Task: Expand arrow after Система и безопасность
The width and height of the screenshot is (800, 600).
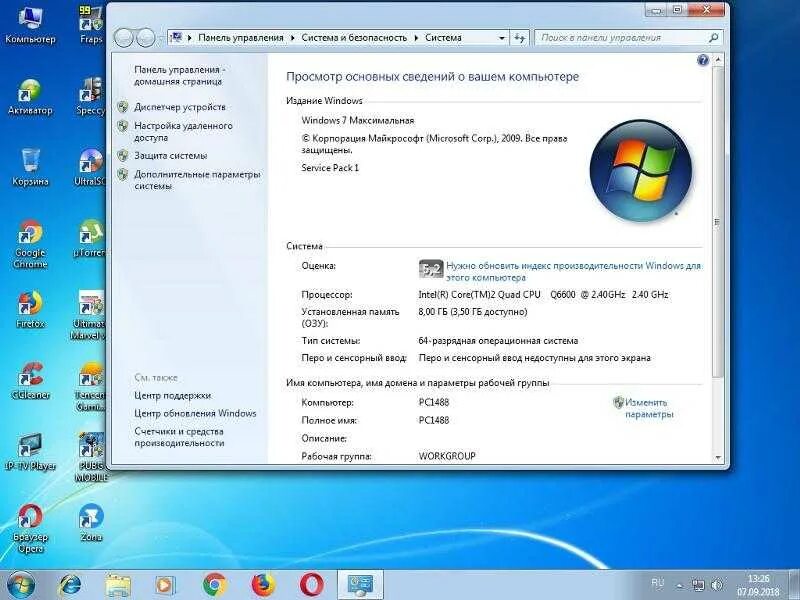Action: pyautogui.click(x=416, y=38)
